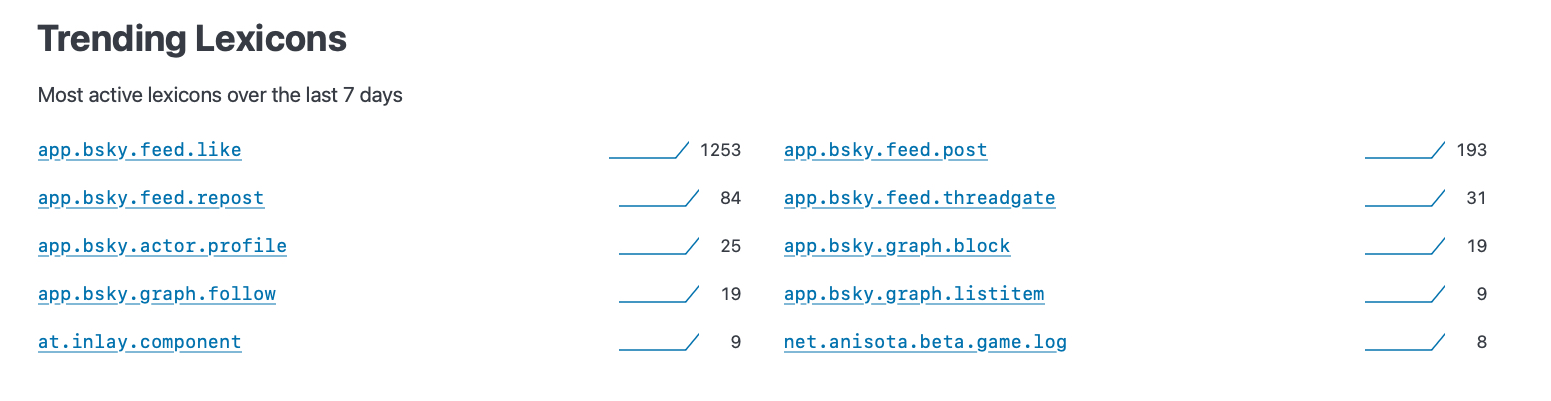Open the app.bsky.feed.threadgate lexicon link
1551x401 pixels.
919,198
